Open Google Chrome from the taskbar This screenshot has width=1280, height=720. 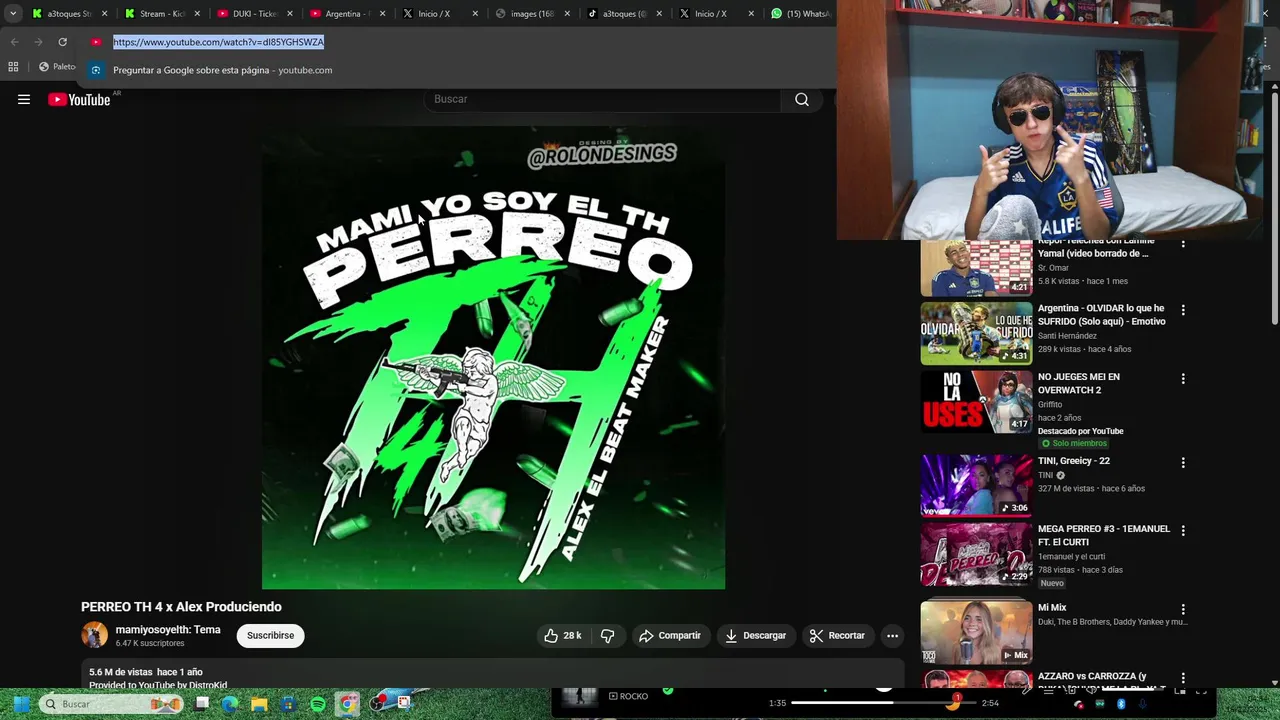tap(346, 704)
